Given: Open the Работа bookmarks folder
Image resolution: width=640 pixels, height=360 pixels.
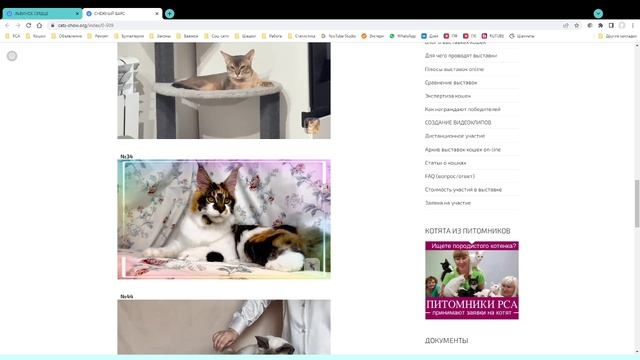Looking at the screenshot, I should [271, 36].
